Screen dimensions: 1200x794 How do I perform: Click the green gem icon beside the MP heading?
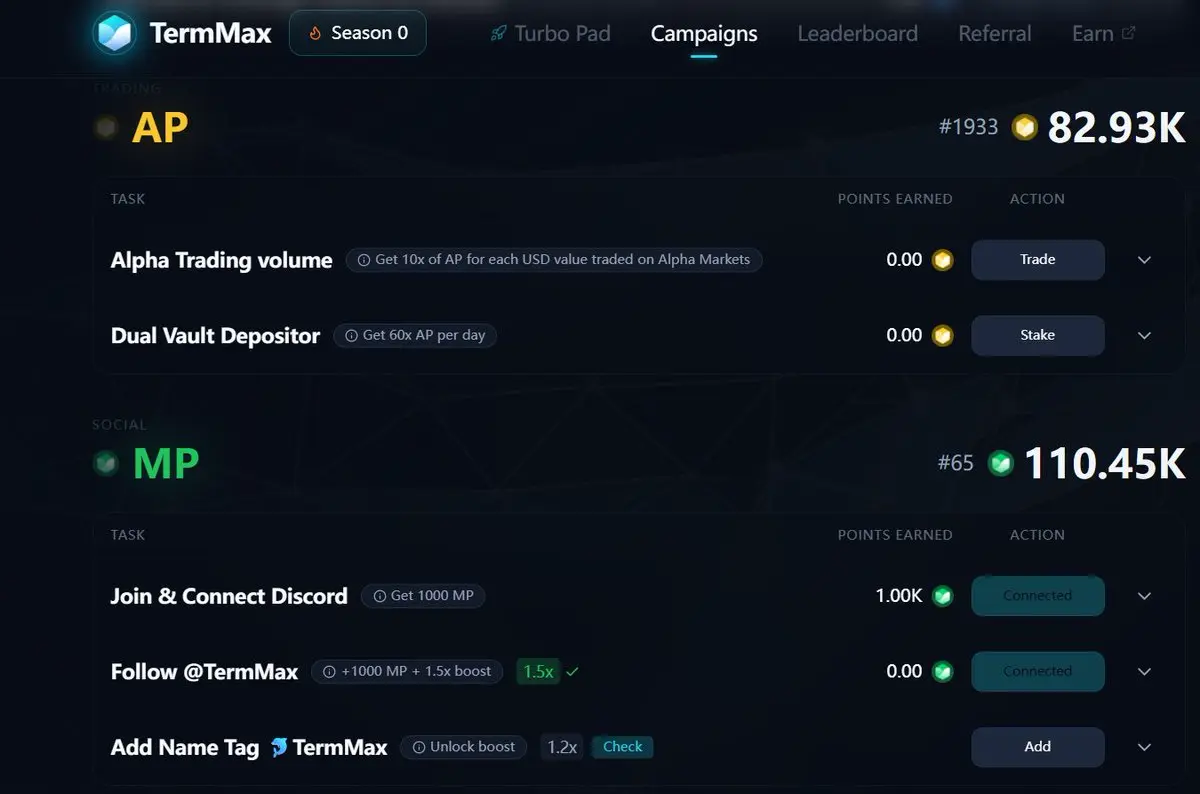tap(105, 464)
